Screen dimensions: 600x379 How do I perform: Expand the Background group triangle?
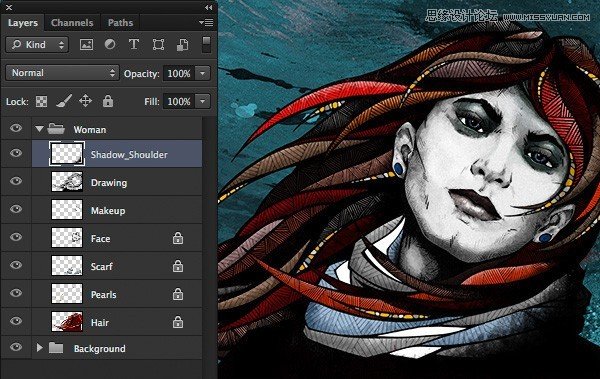(39, 348)
